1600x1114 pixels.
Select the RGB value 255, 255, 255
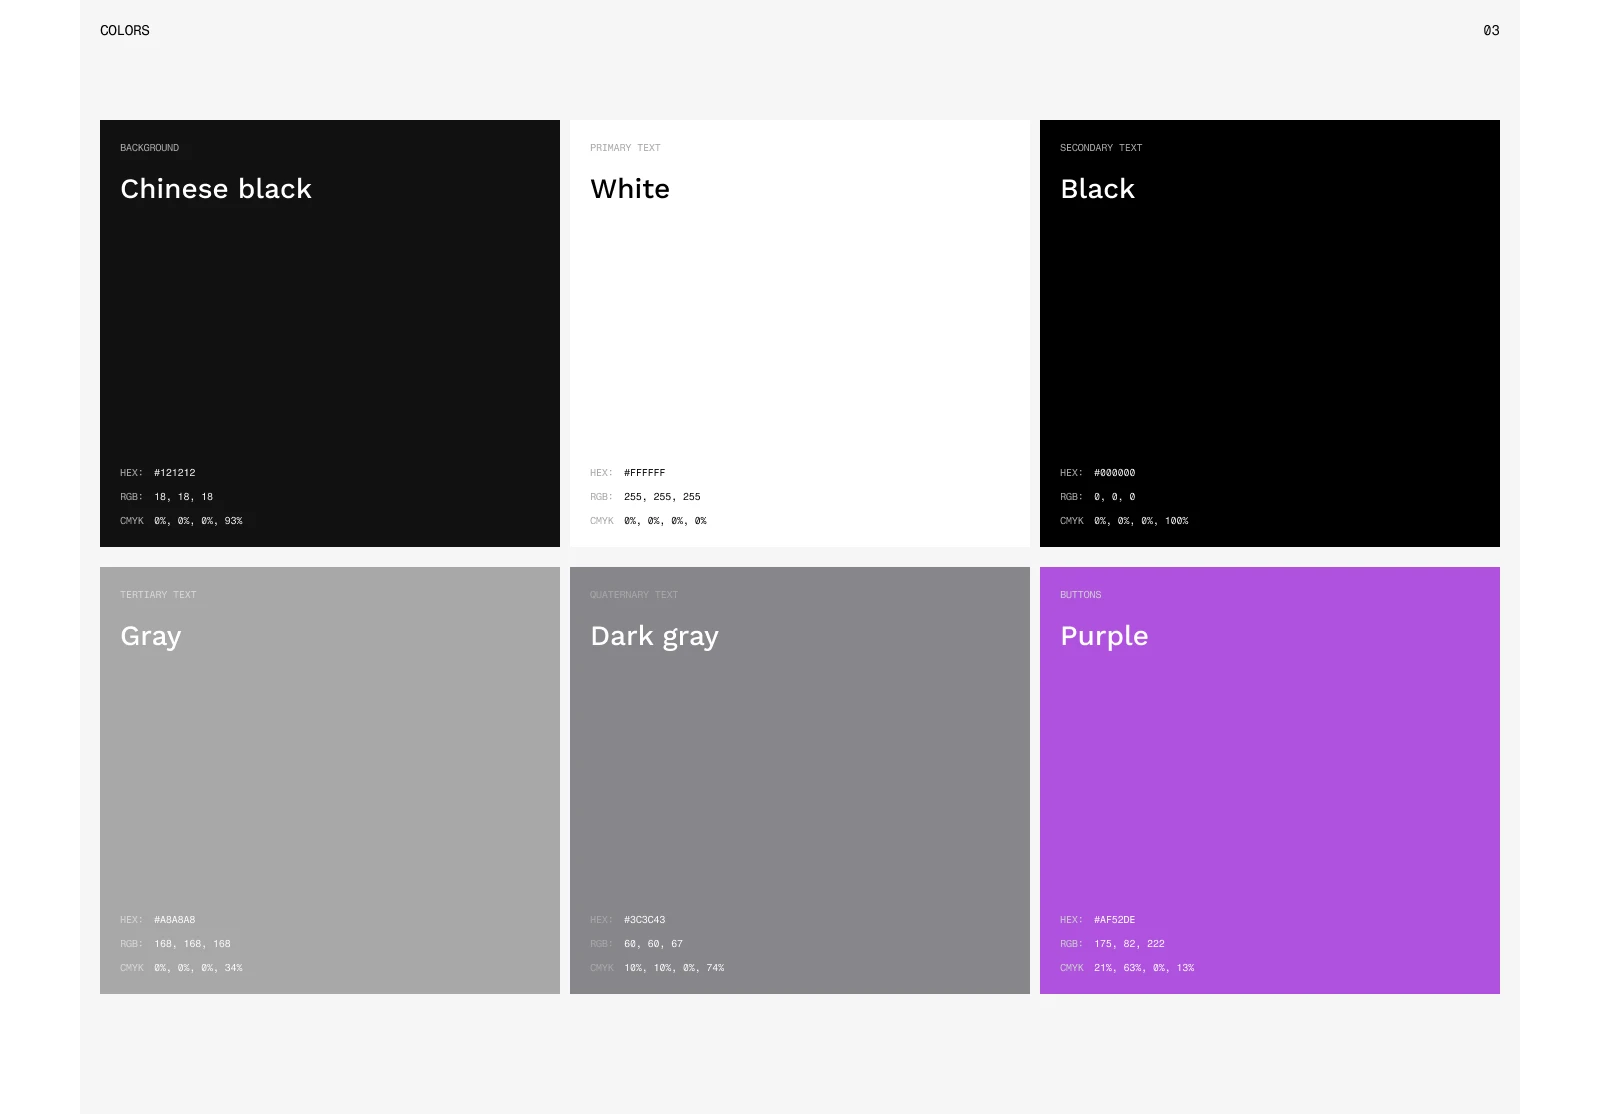(x=662, y=497)
